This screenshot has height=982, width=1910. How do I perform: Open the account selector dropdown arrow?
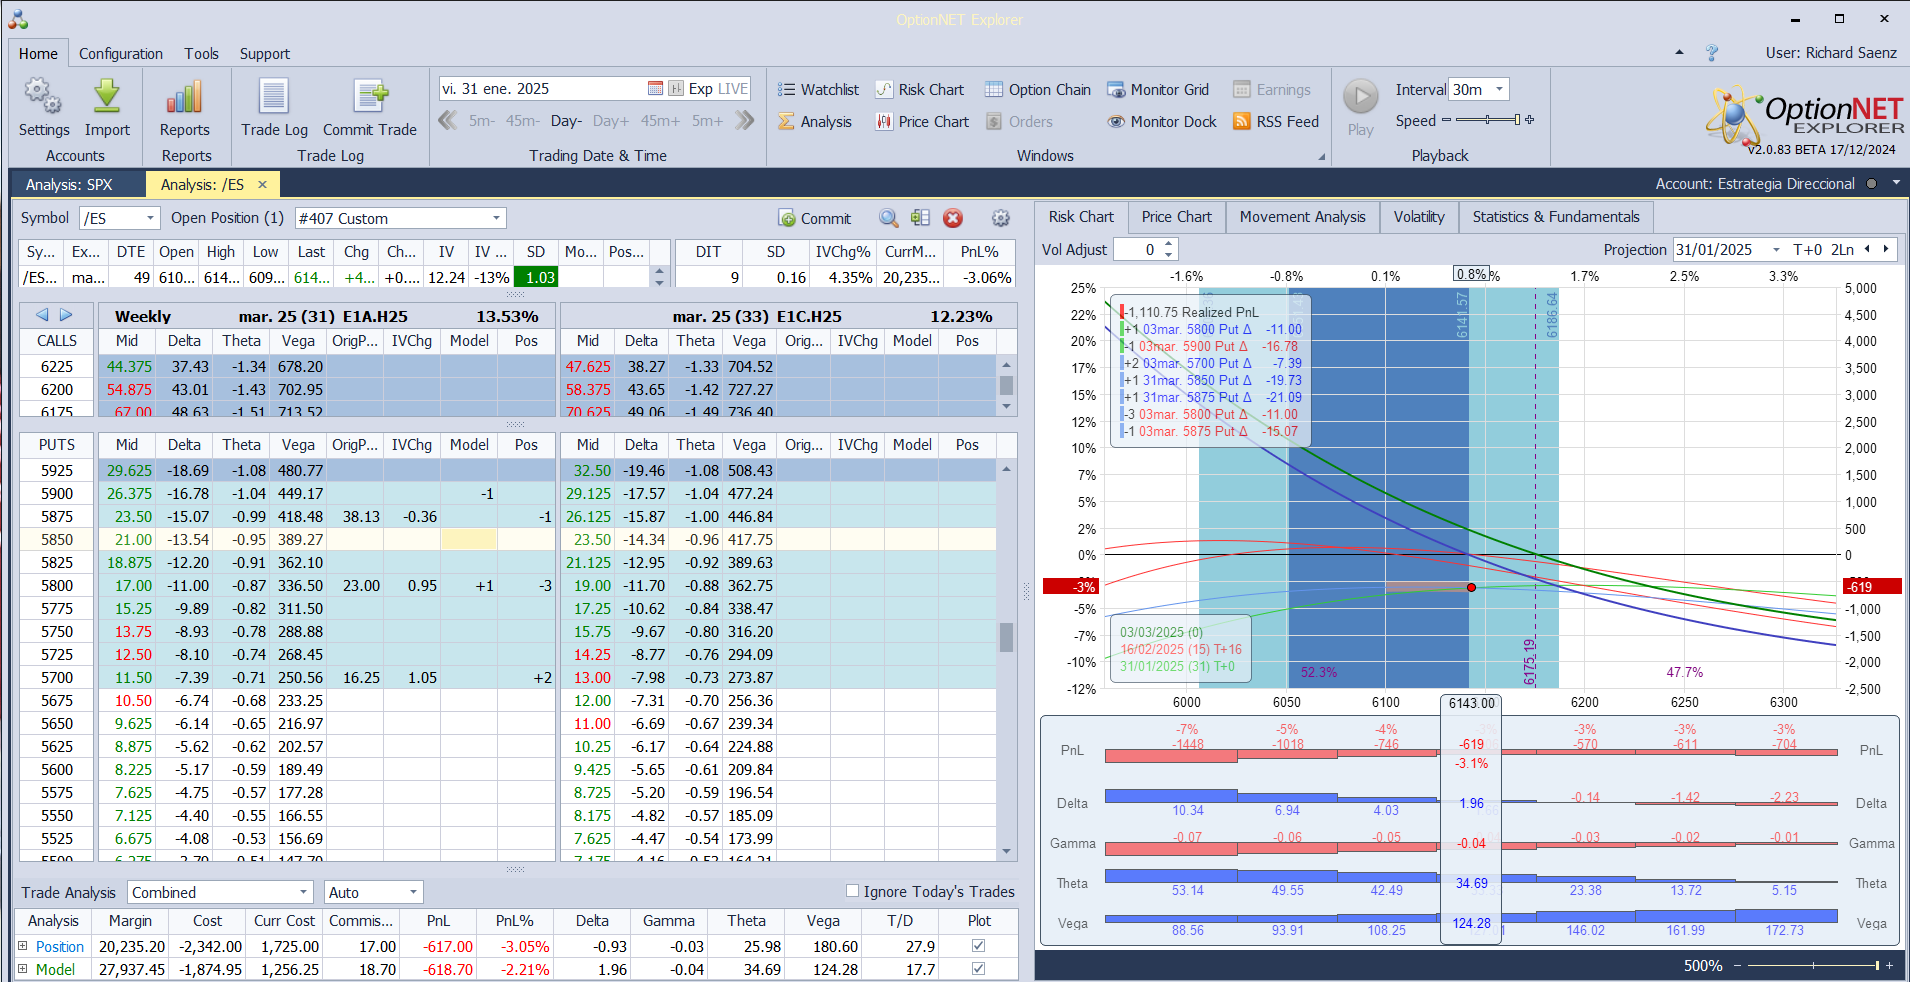pos(1896,184)
